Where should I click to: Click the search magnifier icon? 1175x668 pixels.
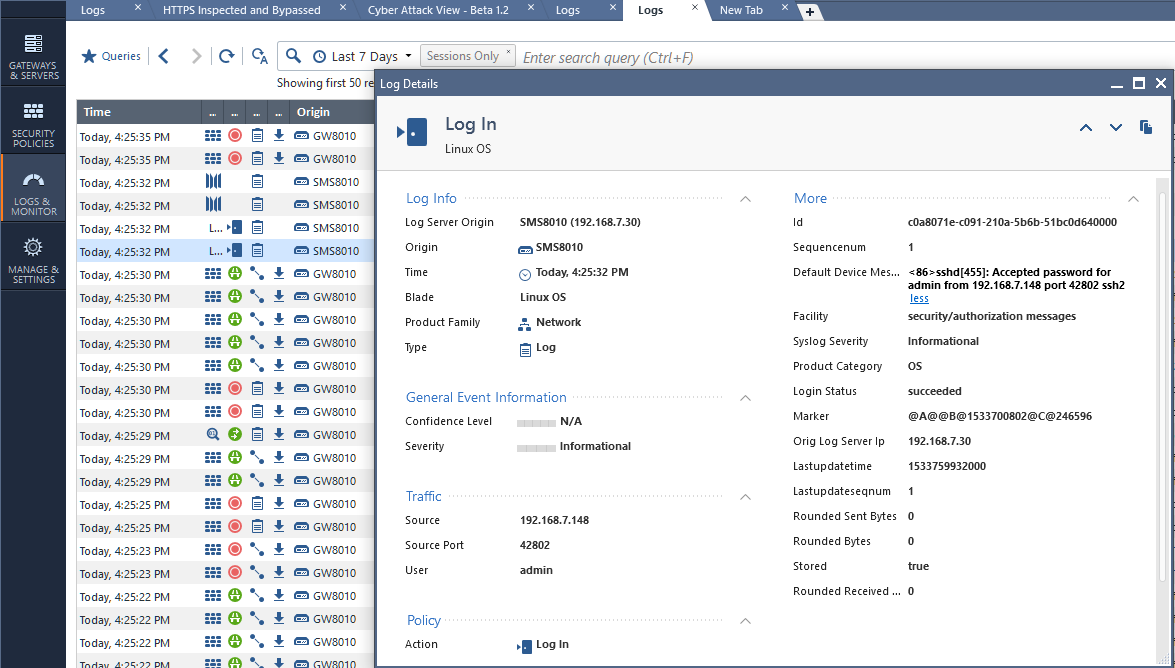click(x=294, y=56)
